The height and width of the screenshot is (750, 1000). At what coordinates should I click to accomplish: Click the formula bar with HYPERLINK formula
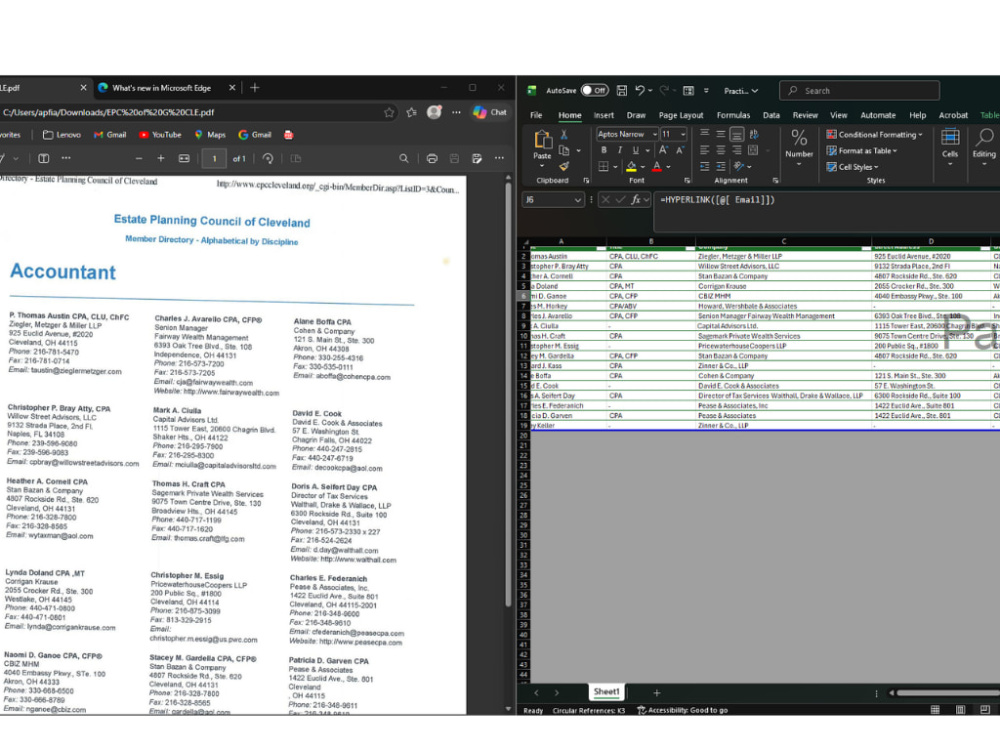pyautogui.click(x=827, y=210)
